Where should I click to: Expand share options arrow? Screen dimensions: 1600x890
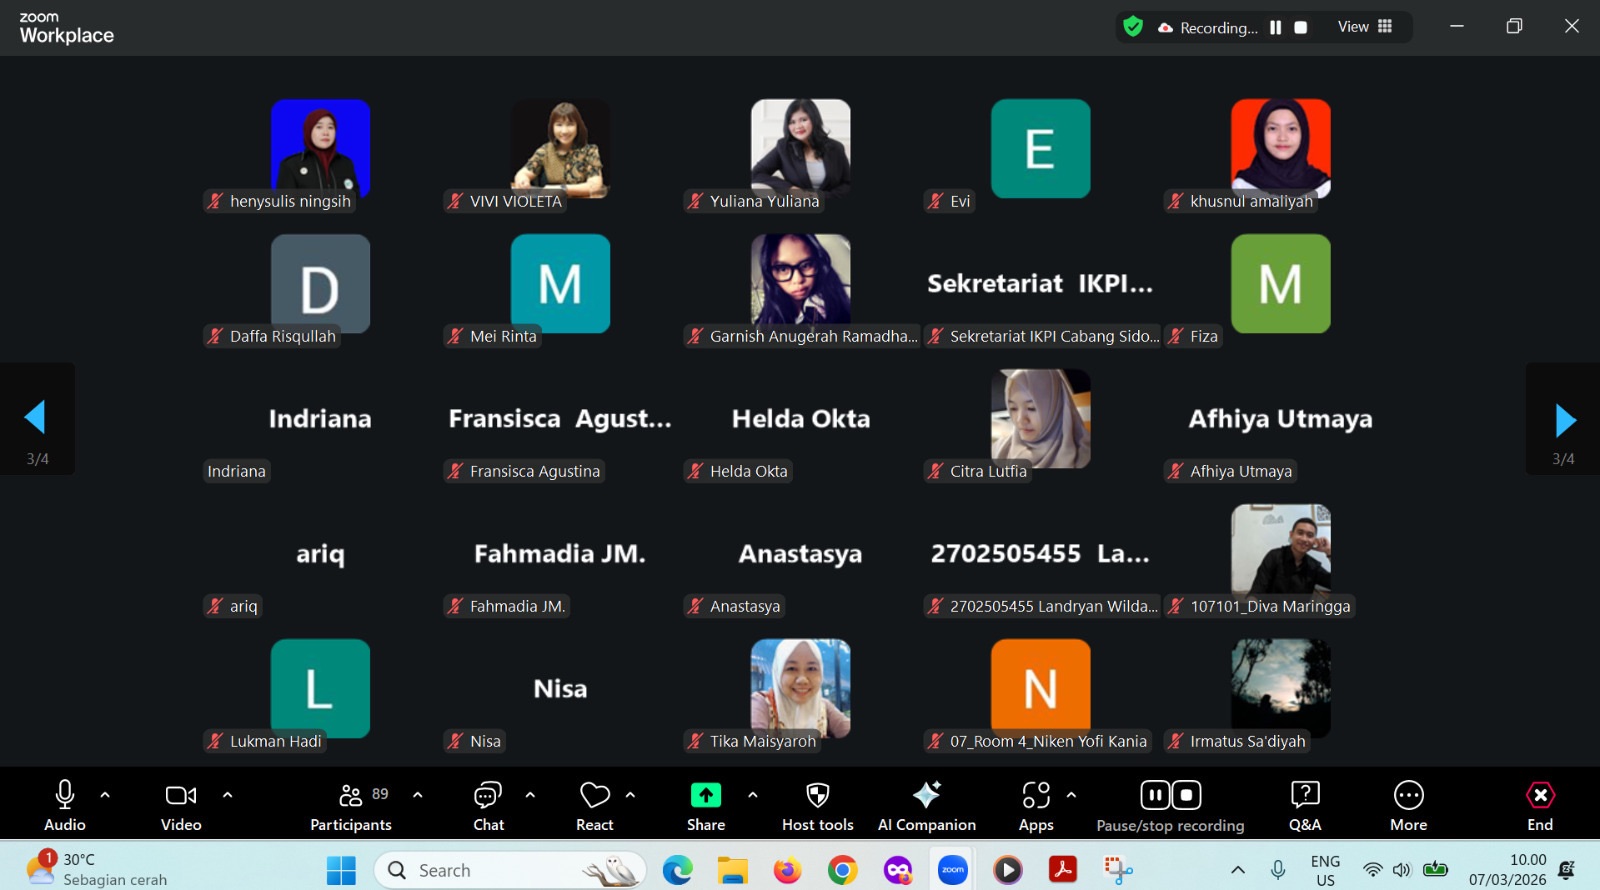coord(752,795)
